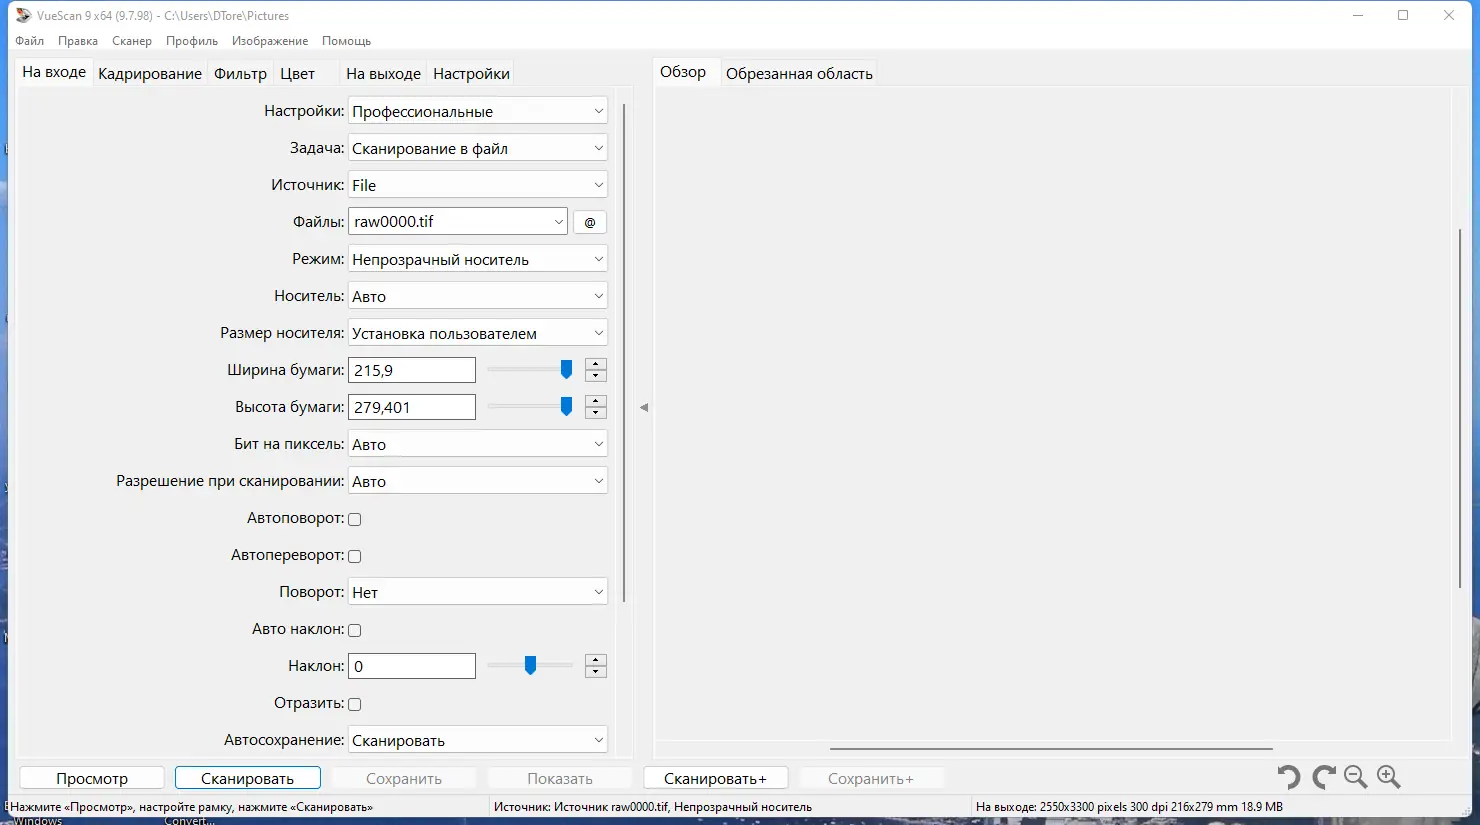Open the Источник dropdown set to File
Image resolution: width=1480 pixels, height=825 pixels.
[478, 185]
